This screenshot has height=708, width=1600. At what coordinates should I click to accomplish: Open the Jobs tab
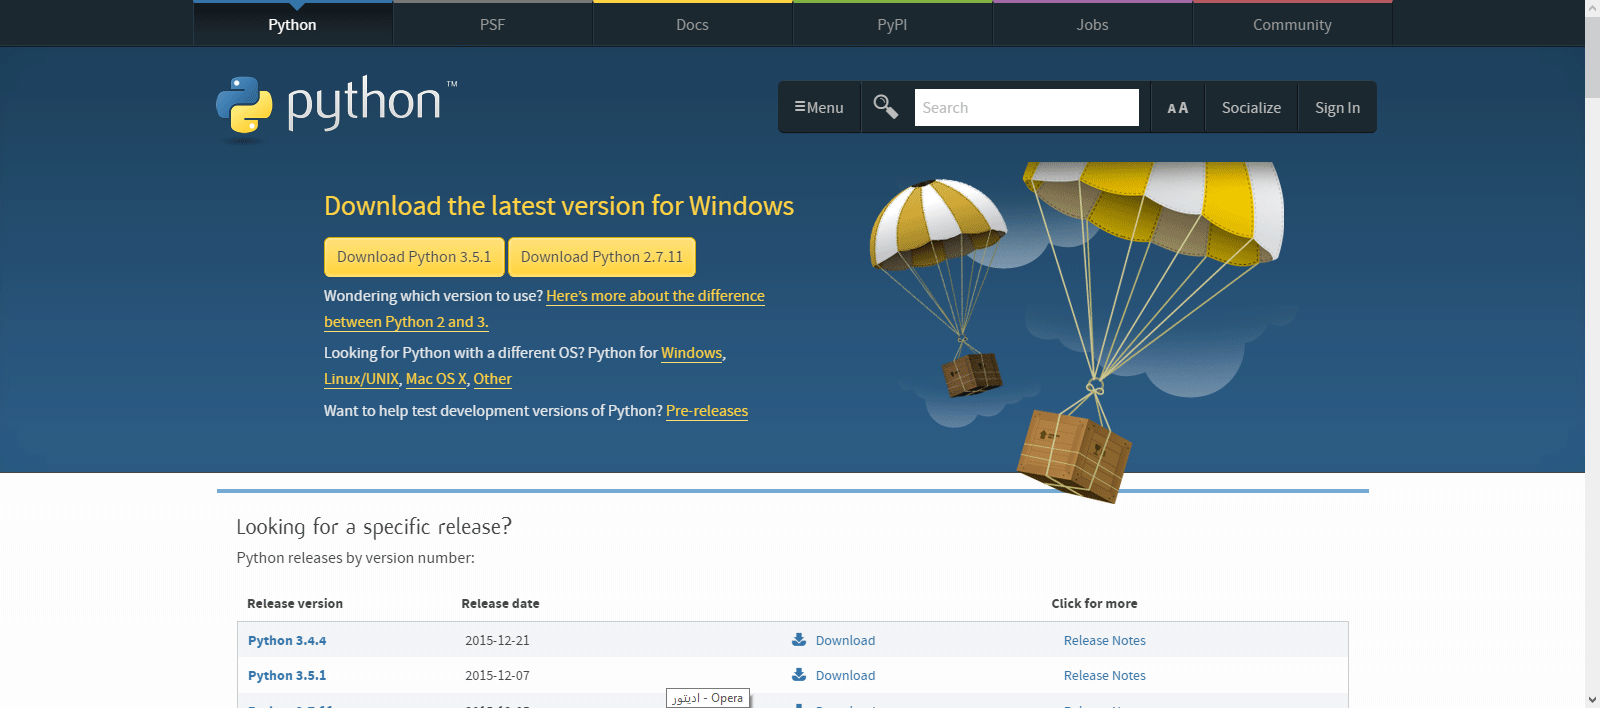click(x=1093, y=24)
